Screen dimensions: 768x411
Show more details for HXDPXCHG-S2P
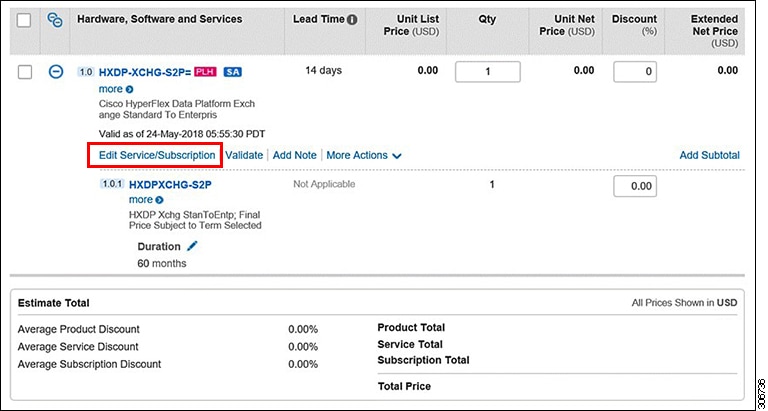tap(146, 200)
